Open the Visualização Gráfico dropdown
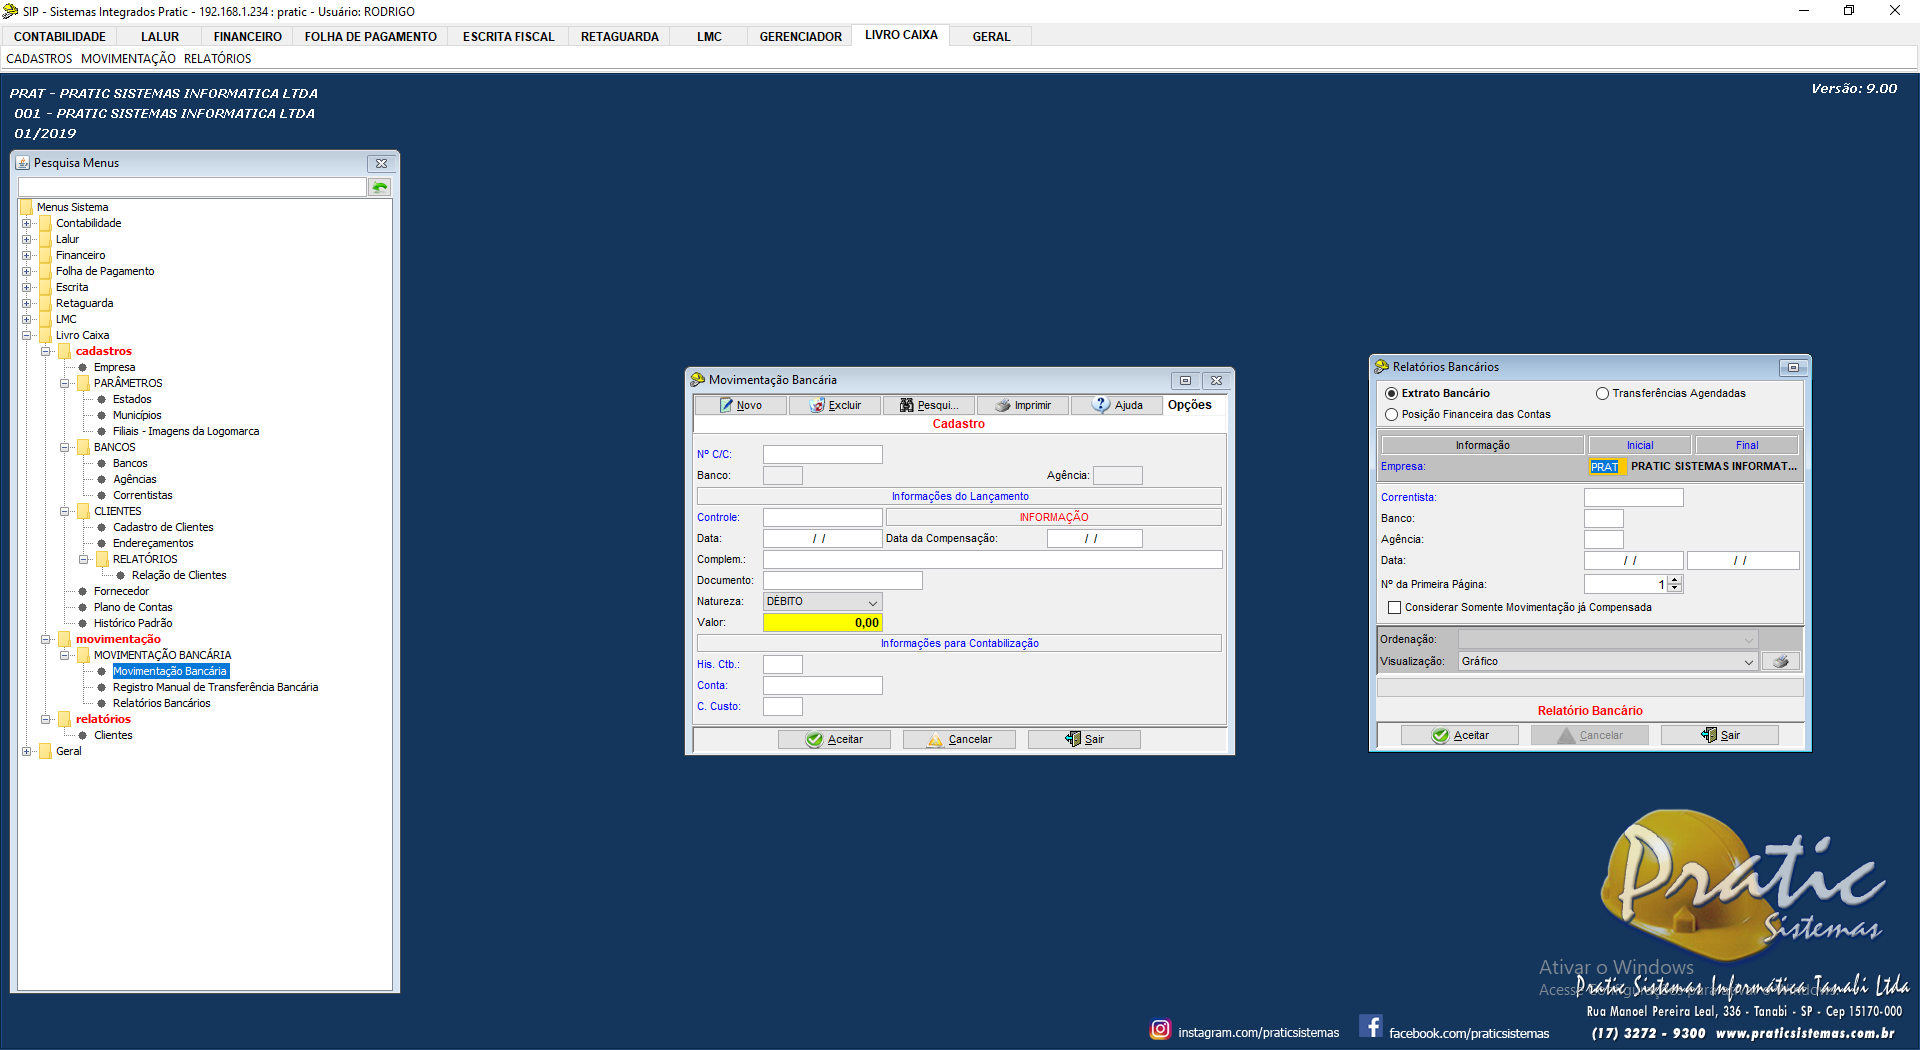This screenshot has height=1050, width=1920. [1748, 662]
